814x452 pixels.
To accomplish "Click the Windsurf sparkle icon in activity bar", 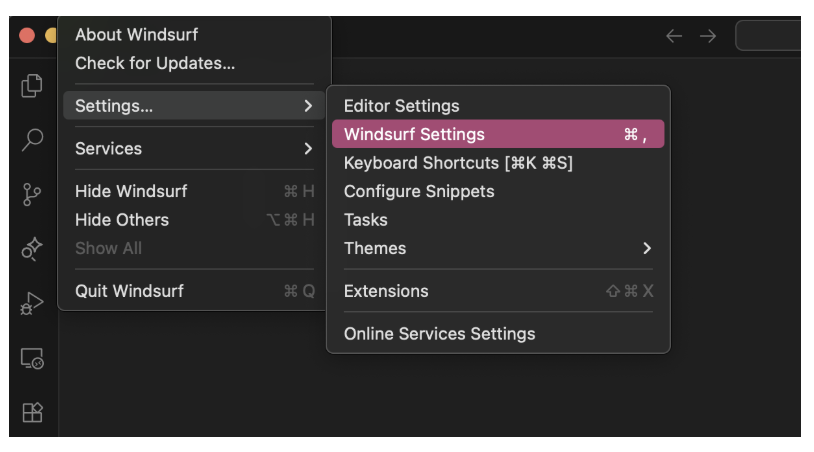I will pos(32,248).
